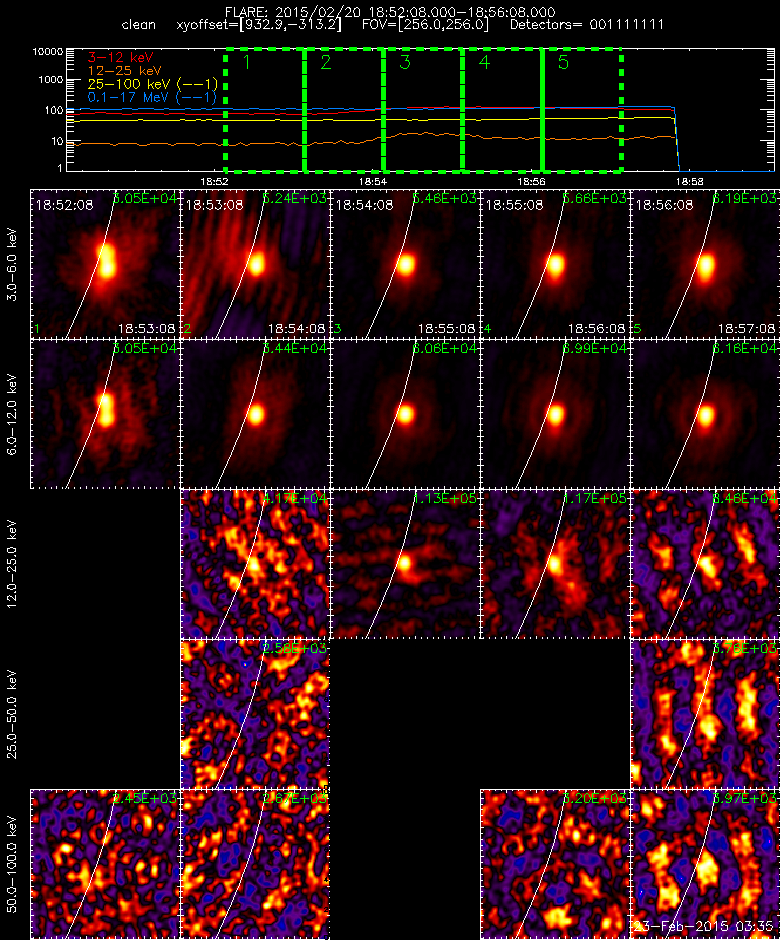The width and height of the screenshot is (780, 940).
Task: Click the Detectors= 001111111 label
Action: (586, 25)
